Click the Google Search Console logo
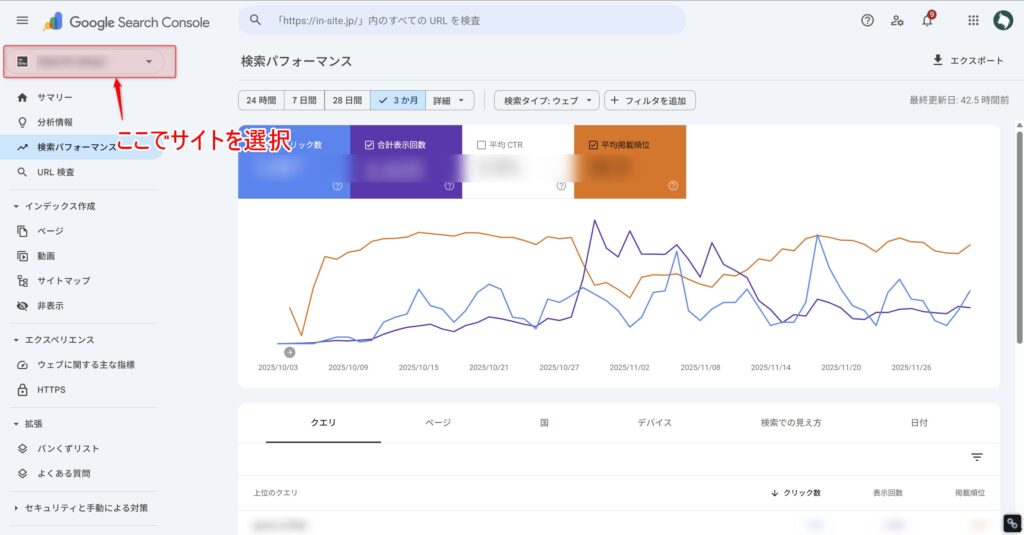This screenshot has width=1024, height=535. point(127,22)
